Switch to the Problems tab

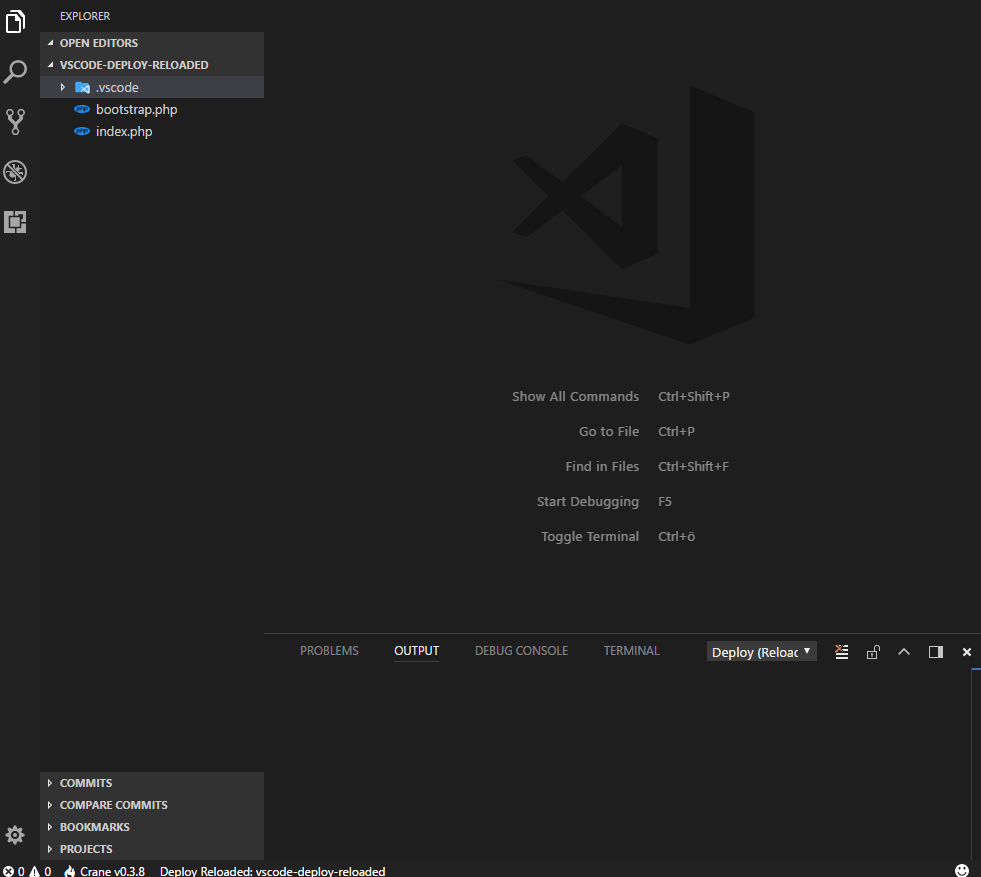coord(329,651)
